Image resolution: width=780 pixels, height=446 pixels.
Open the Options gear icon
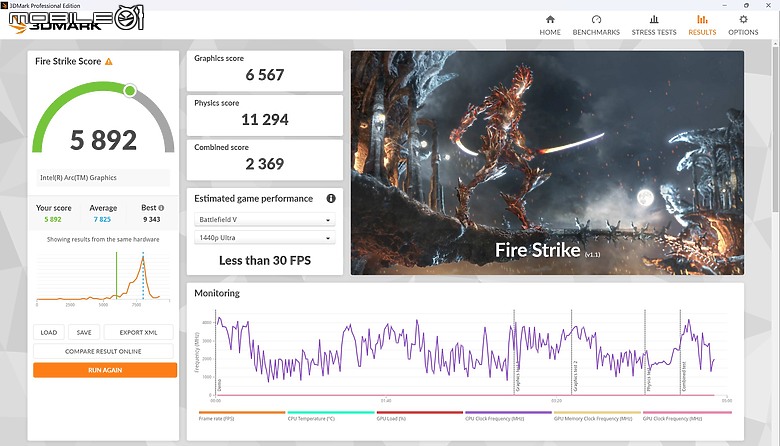pyautogui.click(x=743, y=19)
